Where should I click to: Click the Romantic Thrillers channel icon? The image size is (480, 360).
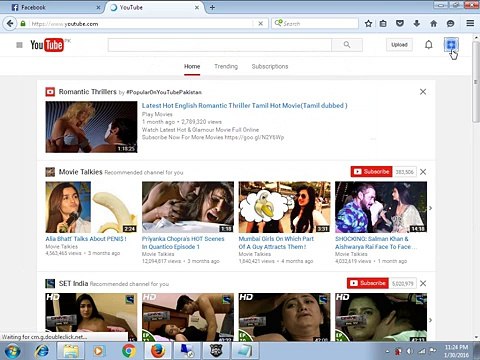[x=50, y=92]
